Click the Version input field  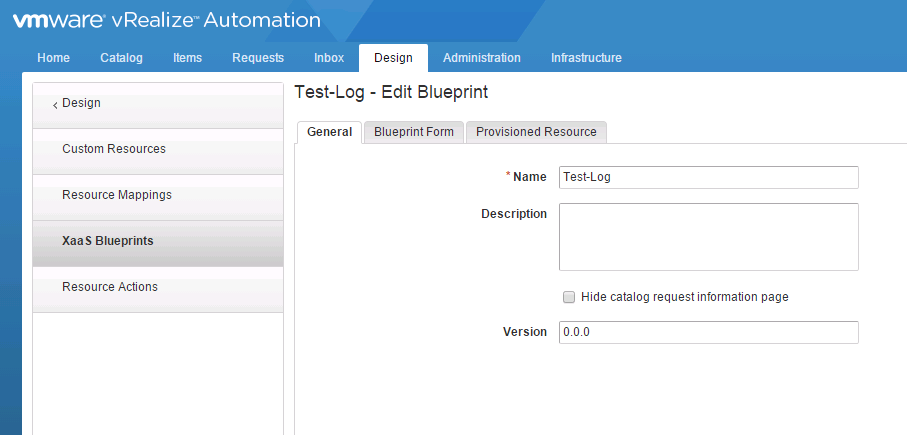point(709,333)
